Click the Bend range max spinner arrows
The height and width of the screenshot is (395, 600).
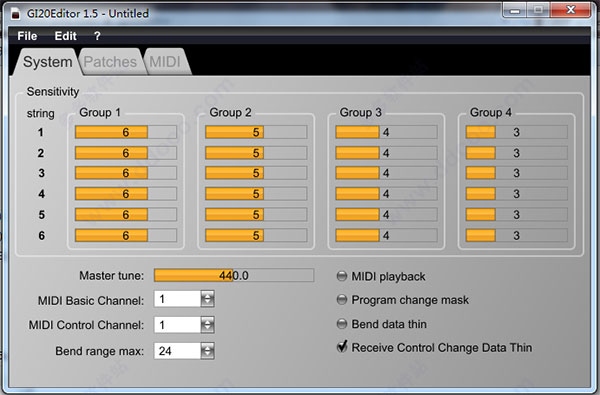[x=207, y=351]
